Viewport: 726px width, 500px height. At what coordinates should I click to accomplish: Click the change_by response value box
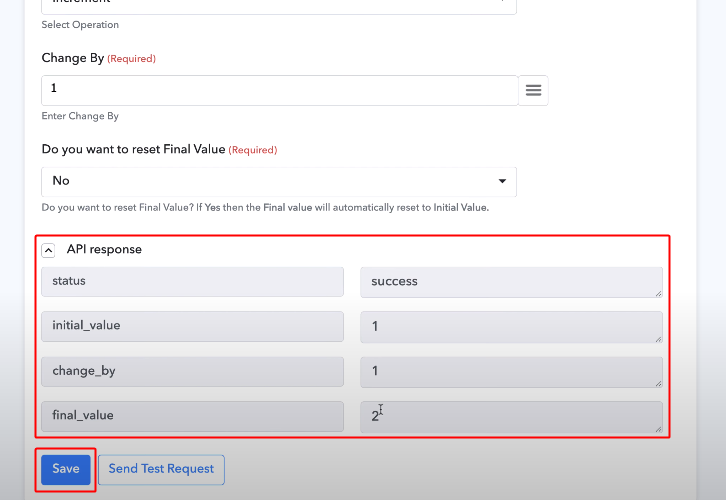pos(511,372)
